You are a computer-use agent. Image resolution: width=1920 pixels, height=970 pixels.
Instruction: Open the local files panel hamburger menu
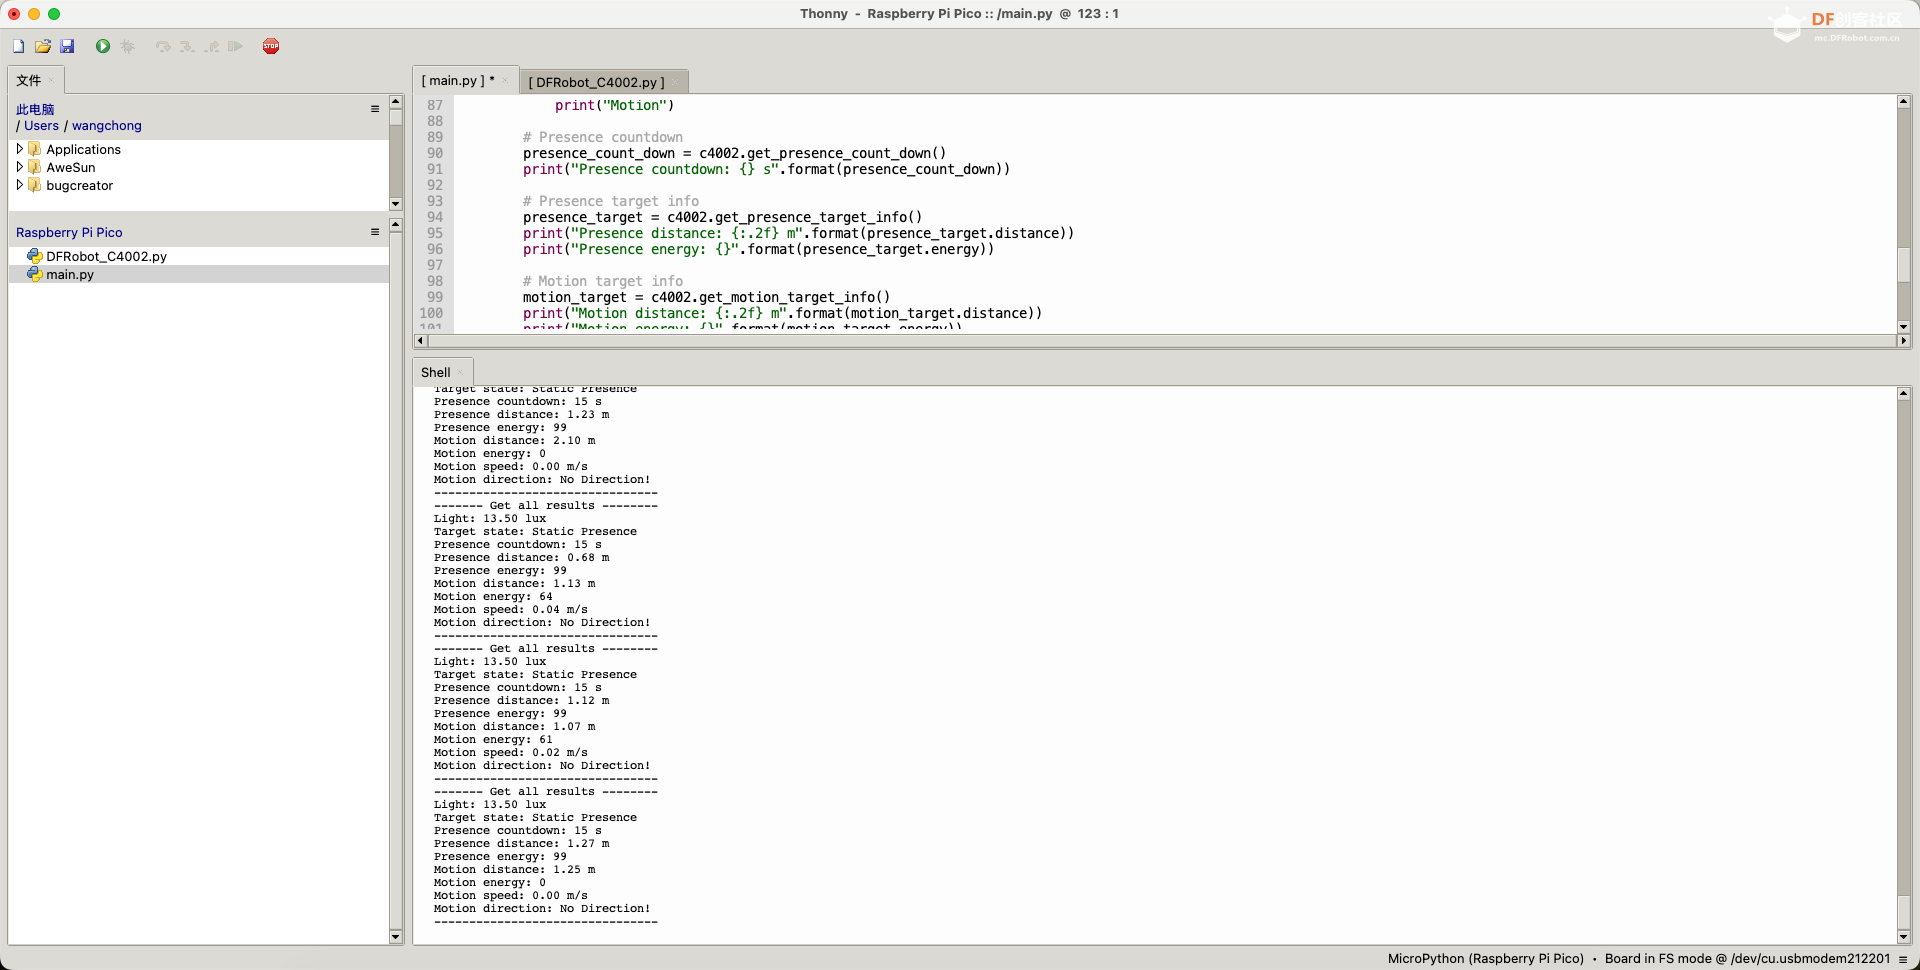tap(375, 109)
